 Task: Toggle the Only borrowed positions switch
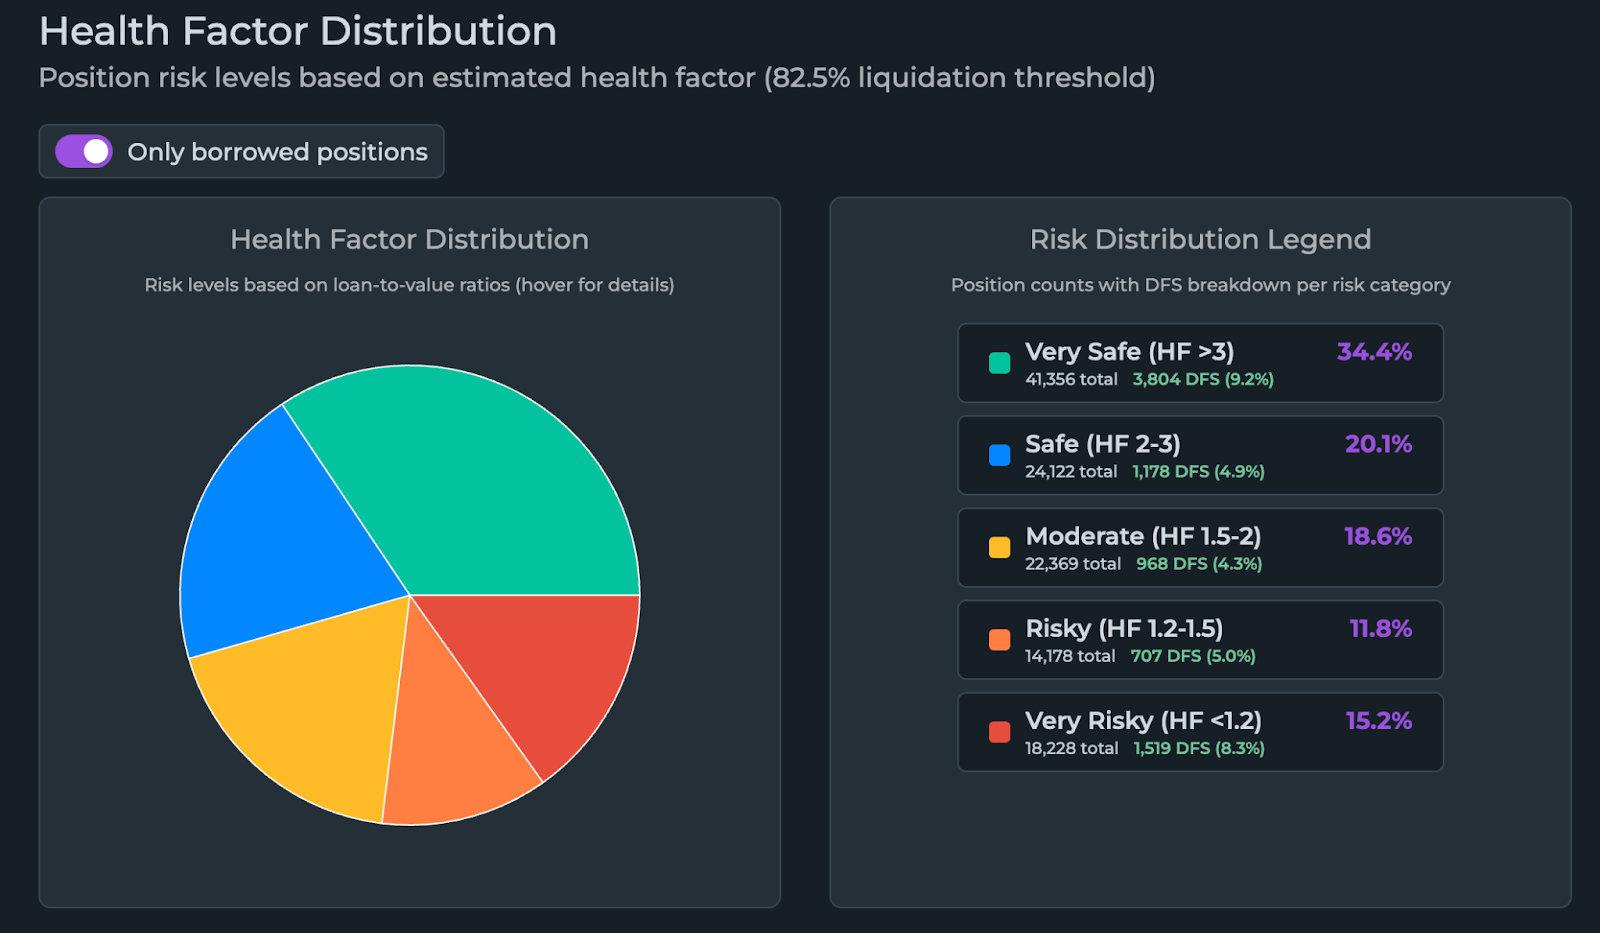pos(84,152)
